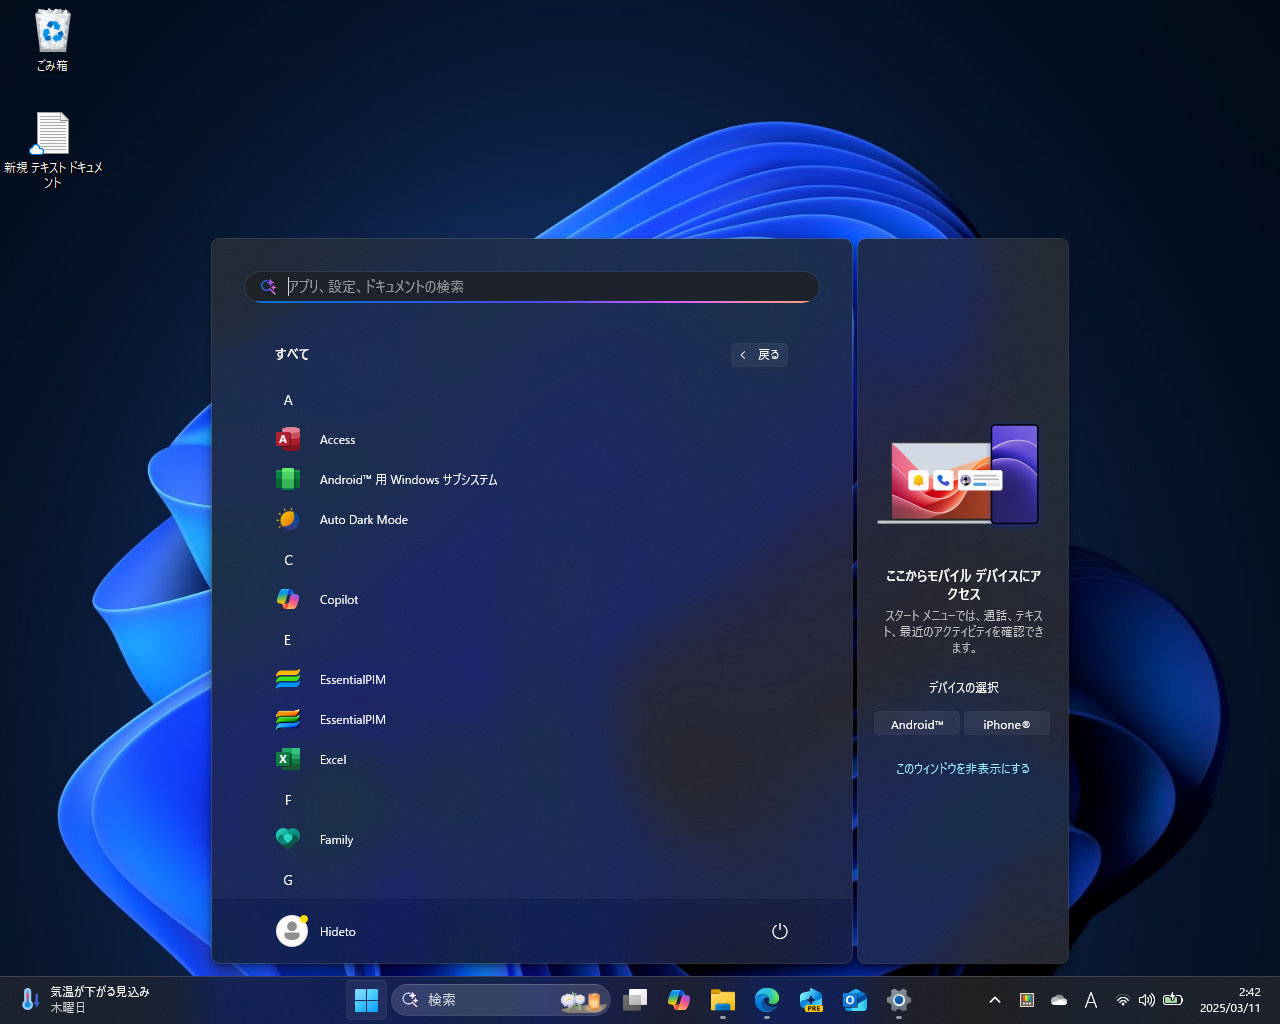The height and width of the screenshot is (1024, 1280).
Task: Open Task View from the taskbar
Action: [x=635, y=1000]
